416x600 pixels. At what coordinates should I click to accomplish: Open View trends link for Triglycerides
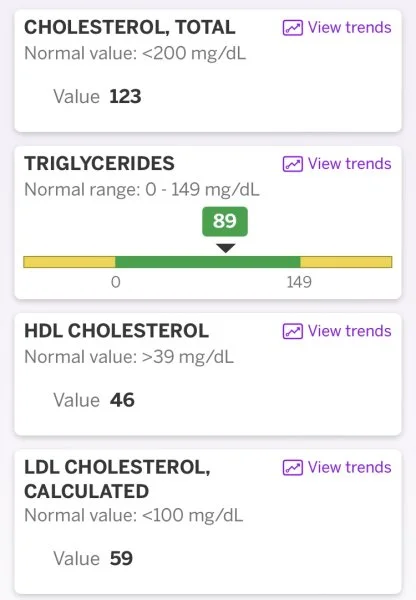337,164
